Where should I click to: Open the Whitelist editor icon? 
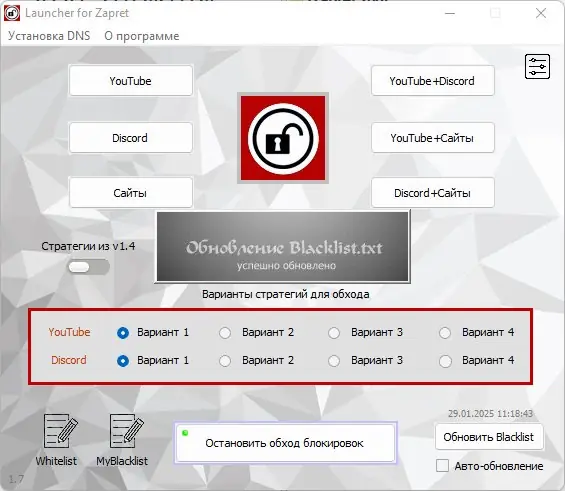(x=60, y=430)
